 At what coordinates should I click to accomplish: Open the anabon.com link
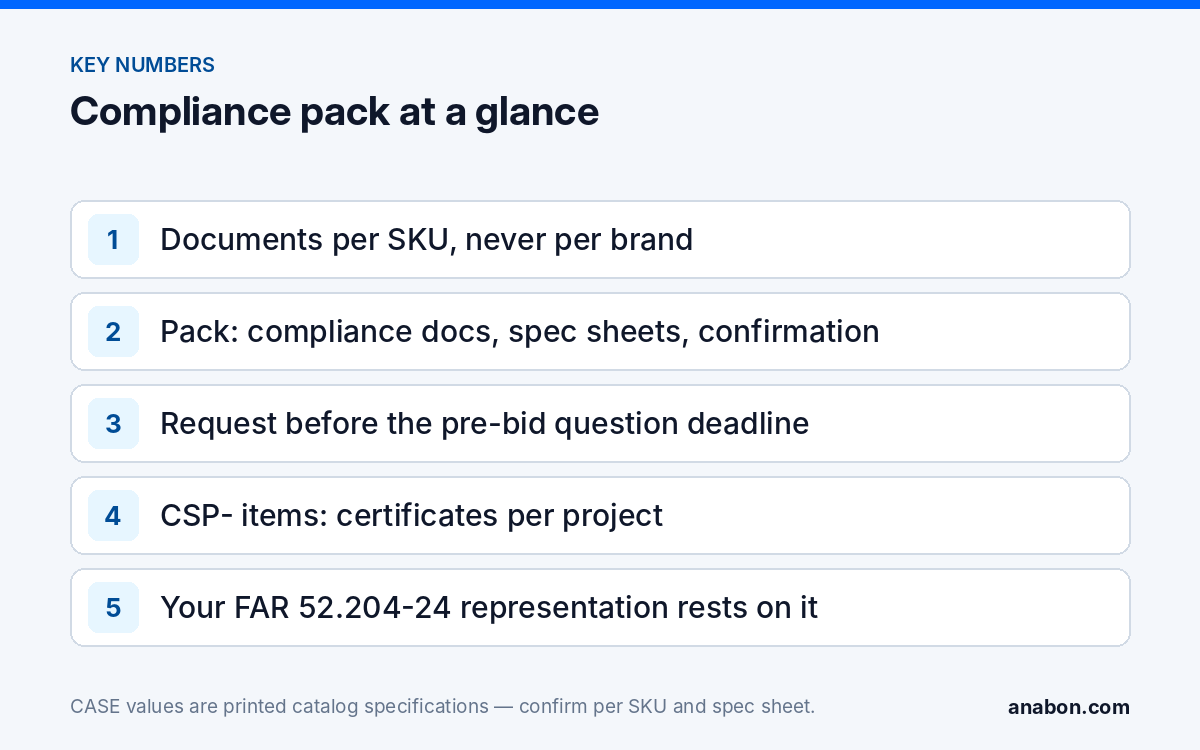[1069, 707]
